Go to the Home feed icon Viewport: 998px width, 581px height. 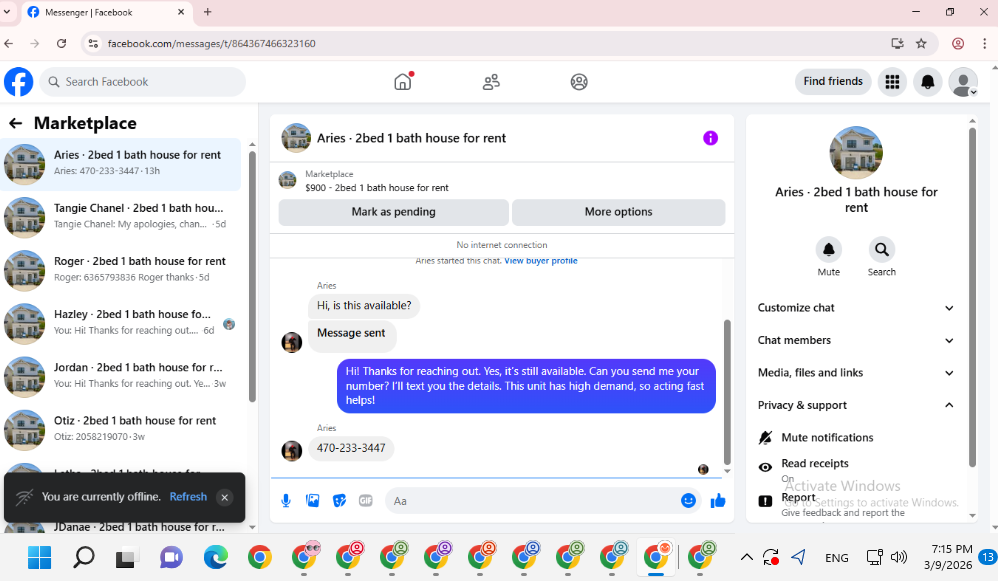[403, 81]
